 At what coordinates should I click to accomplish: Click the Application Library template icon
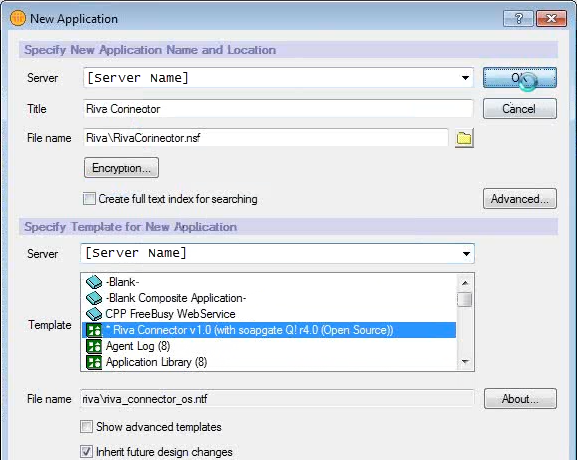(94, 362)
